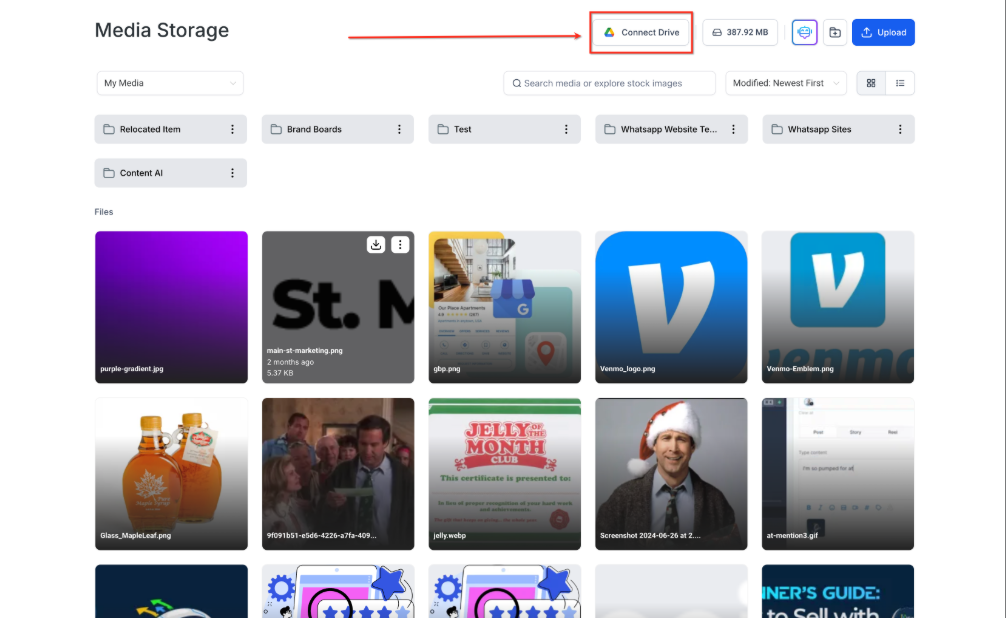Focus the Search media or explore stock images field

[x=610, y=83]
